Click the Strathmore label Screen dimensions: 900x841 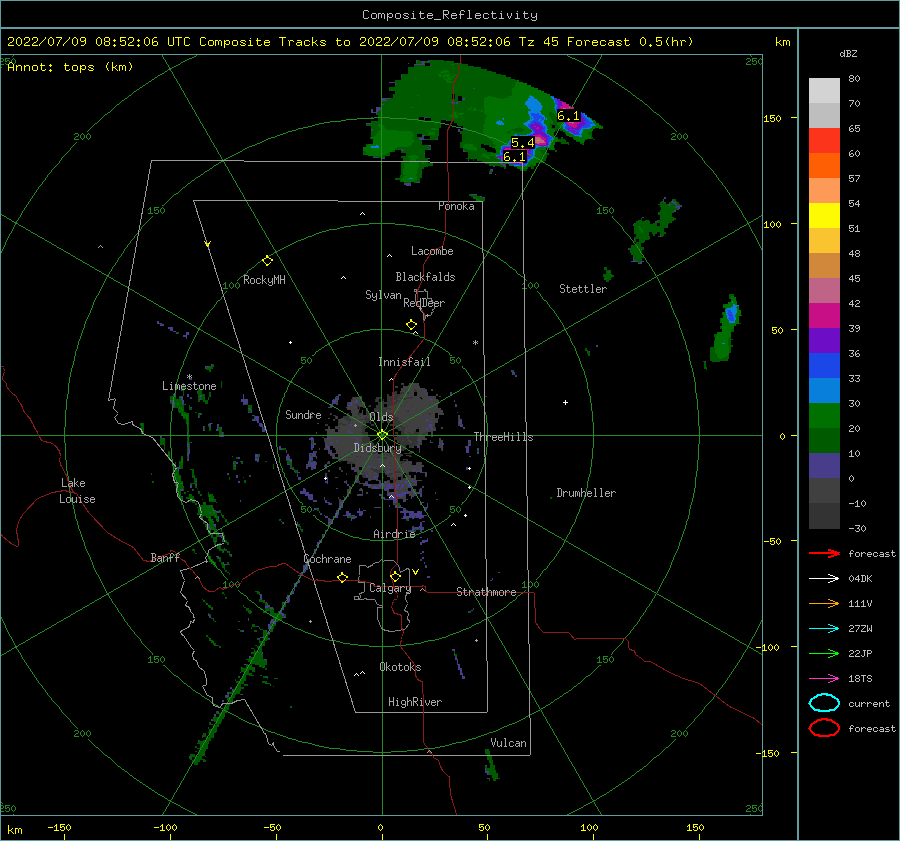point(486,592)
